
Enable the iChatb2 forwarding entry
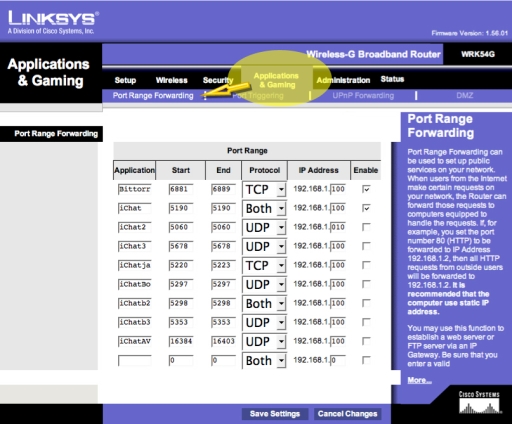pos(366,303)
